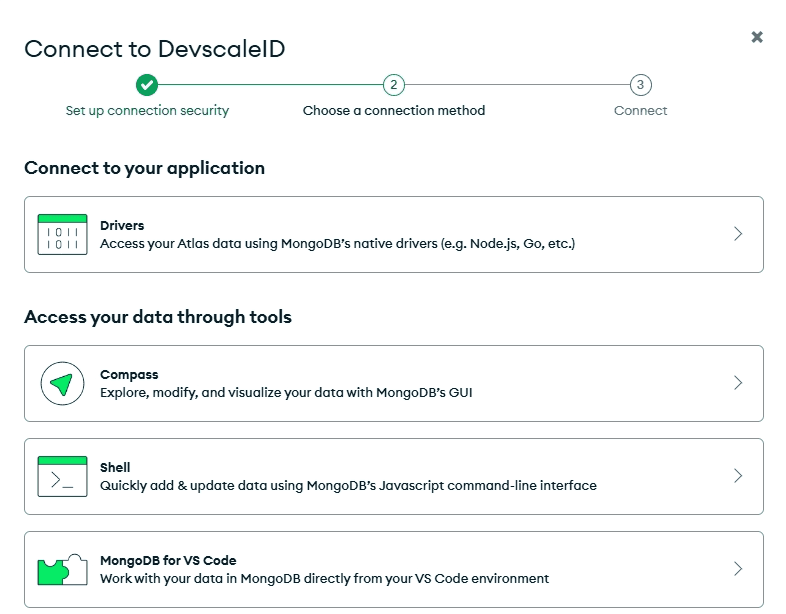Image resolution: width=786 pixels, height=614 pixels.
Task: Choose the Shell title text
Action: click(115, 468)
